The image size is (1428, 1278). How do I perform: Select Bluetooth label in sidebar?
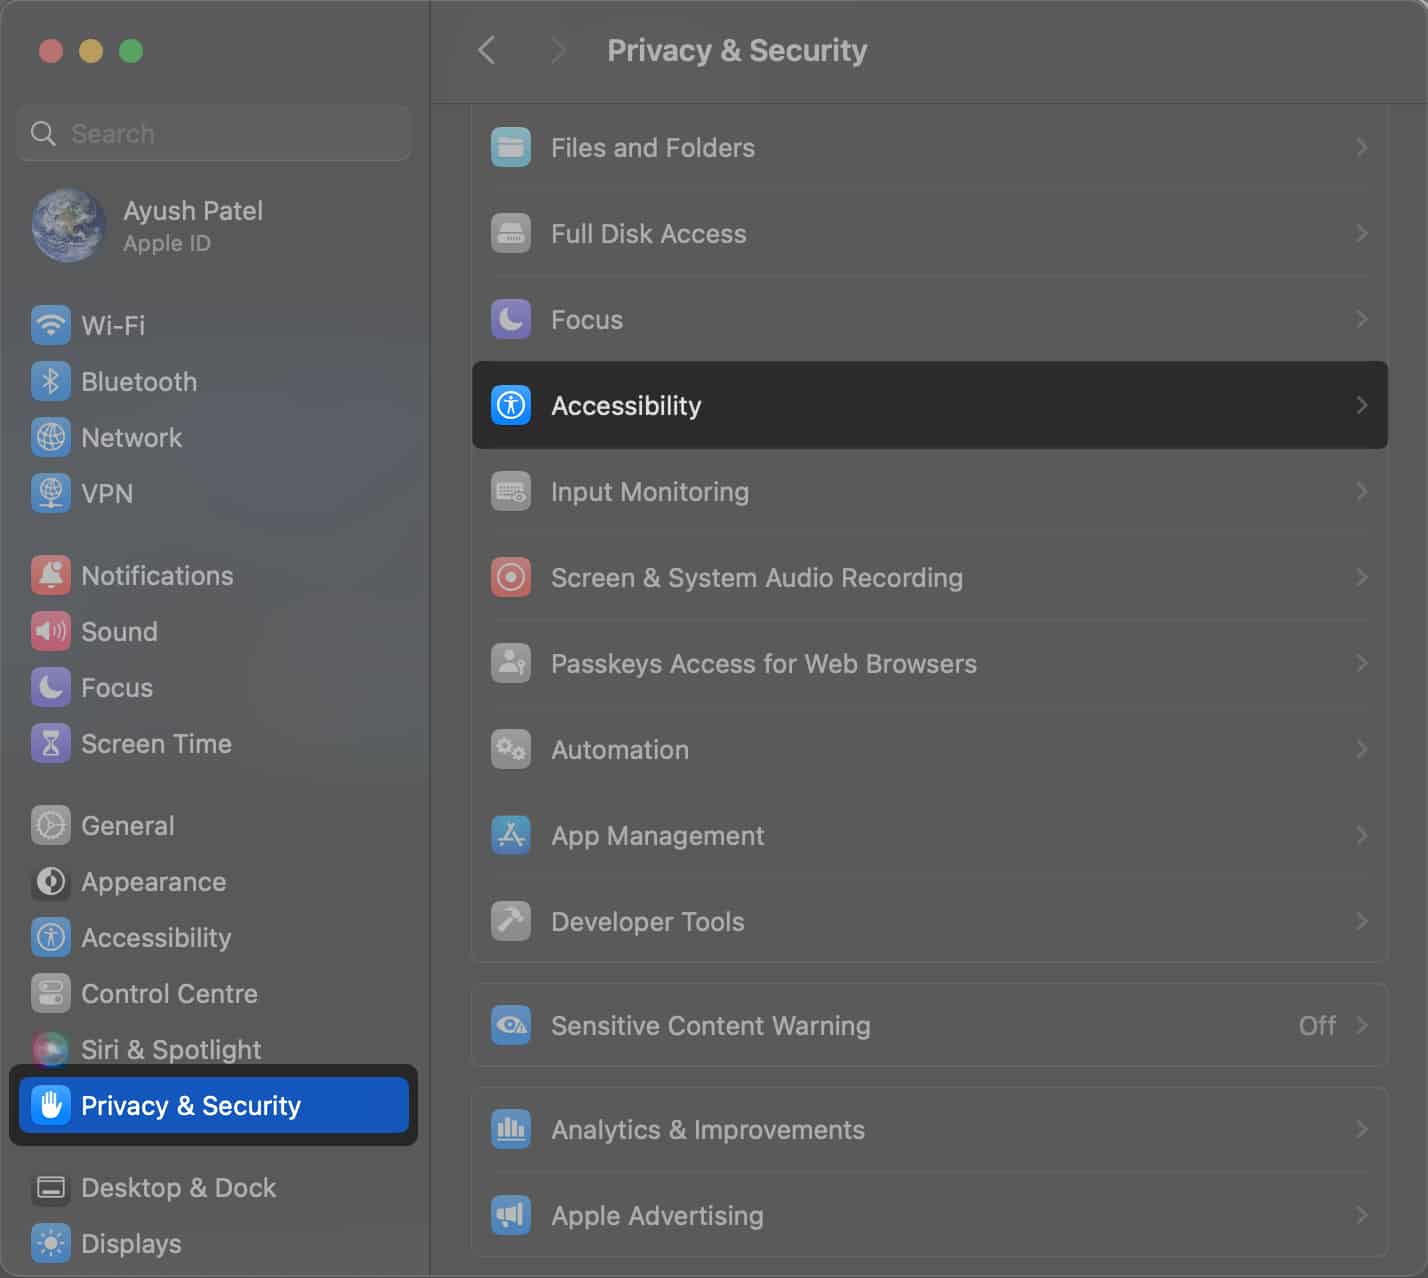[139, 381]
